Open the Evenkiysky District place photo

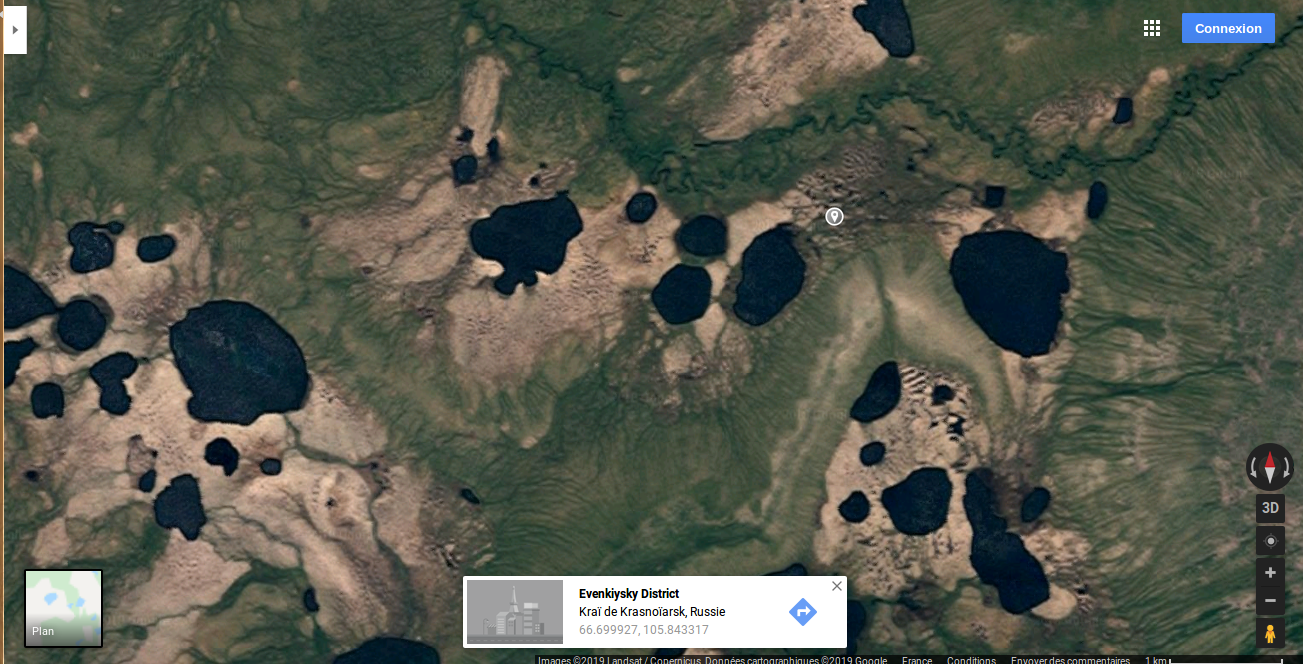[515, 611]
